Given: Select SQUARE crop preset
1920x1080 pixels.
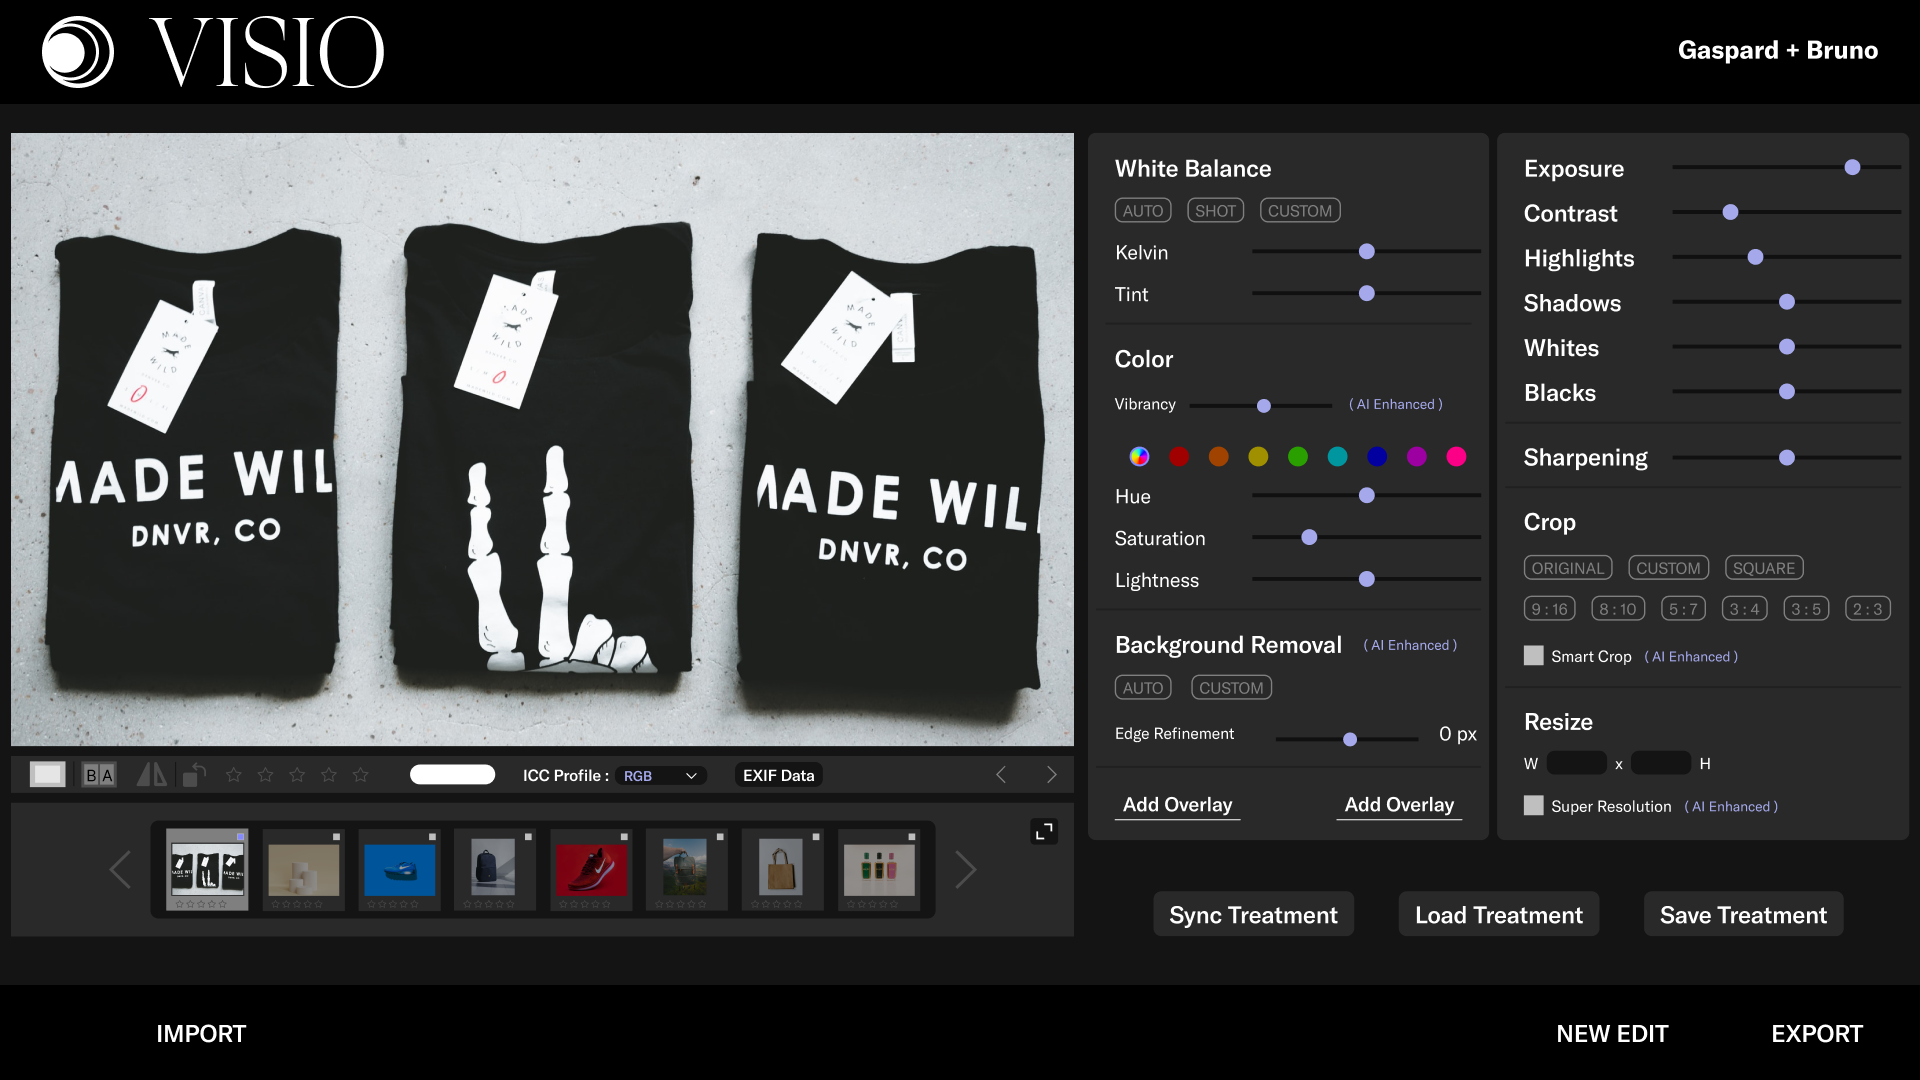Looking at the screenshot, I should (1764, 568).
